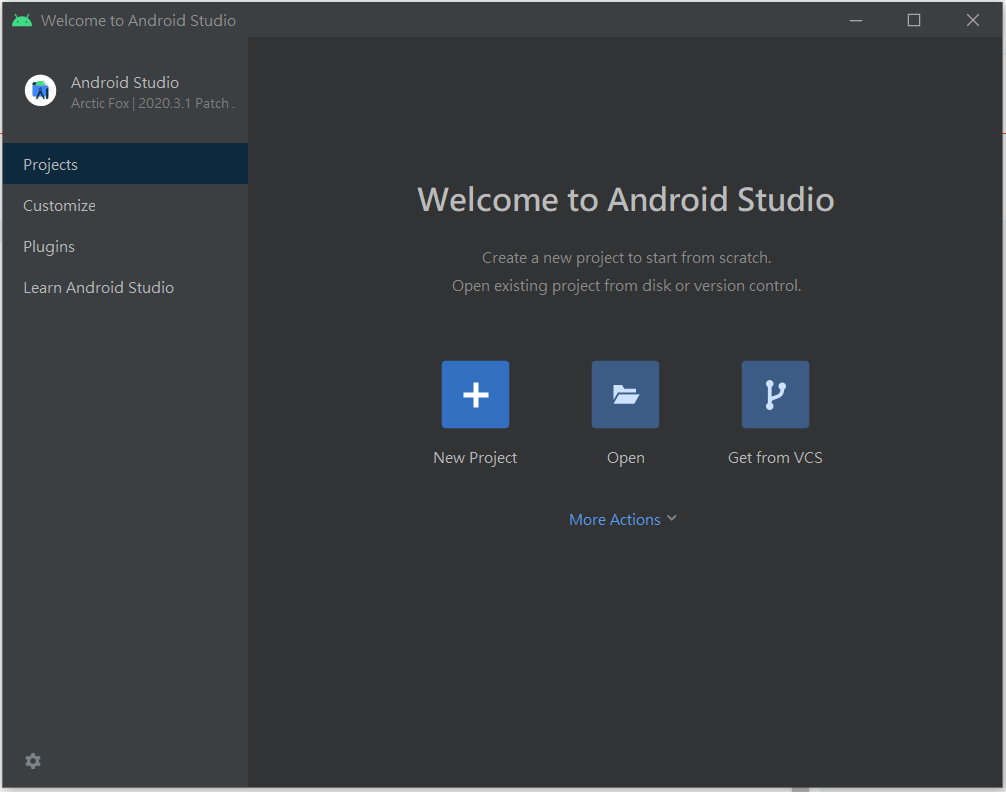Click the Android Studio logo icon
This screenshot has height=792, width=1006.
(40, 90)
